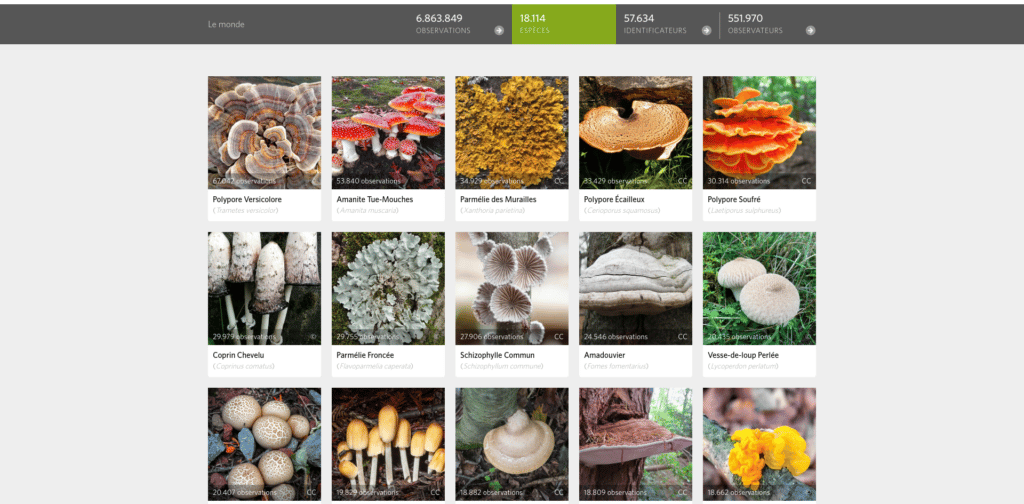Open the Polypore Versicolore photo
1024x504 pixels.
pyautogui.click(x=264, y=133)
